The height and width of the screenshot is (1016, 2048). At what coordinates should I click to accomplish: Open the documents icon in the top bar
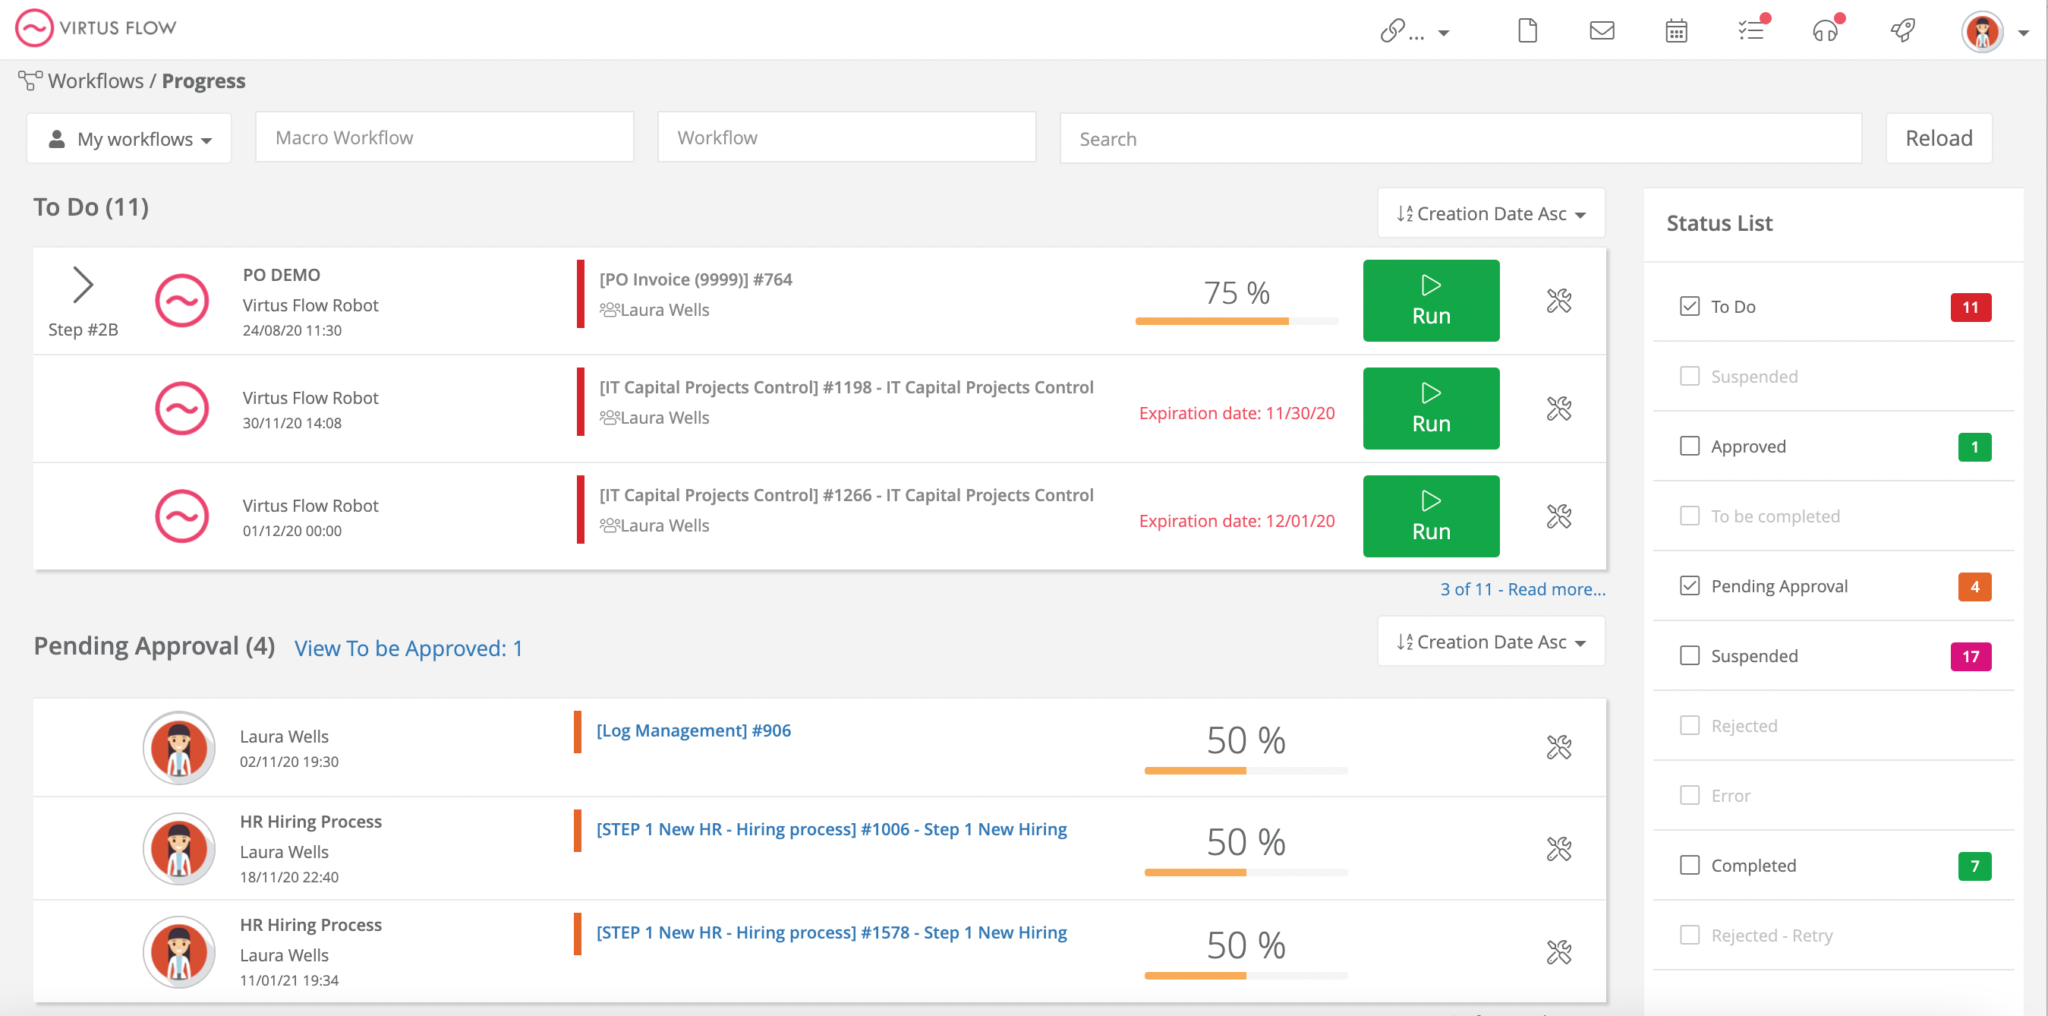[1527, 30]
